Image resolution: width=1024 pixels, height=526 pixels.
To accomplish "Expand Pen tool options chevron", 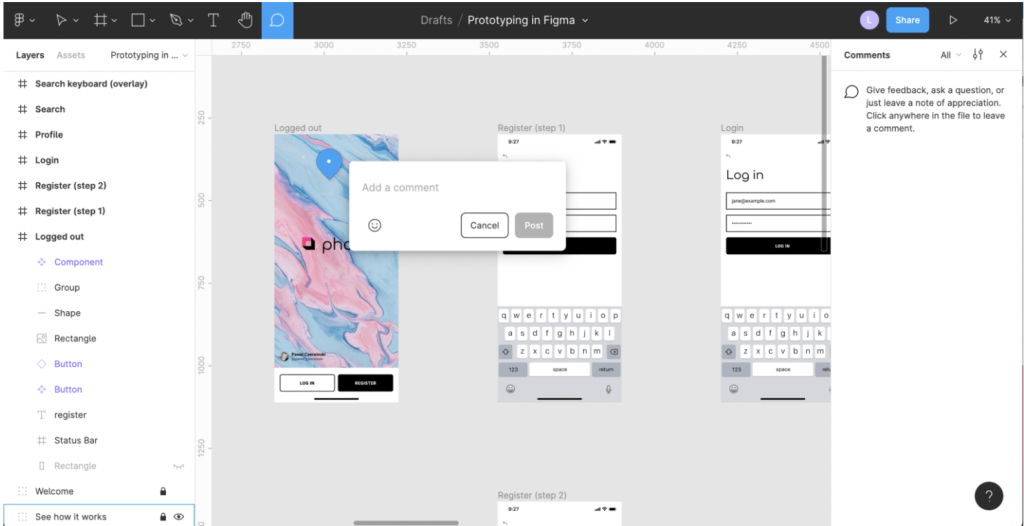I will tap(191, 20).
